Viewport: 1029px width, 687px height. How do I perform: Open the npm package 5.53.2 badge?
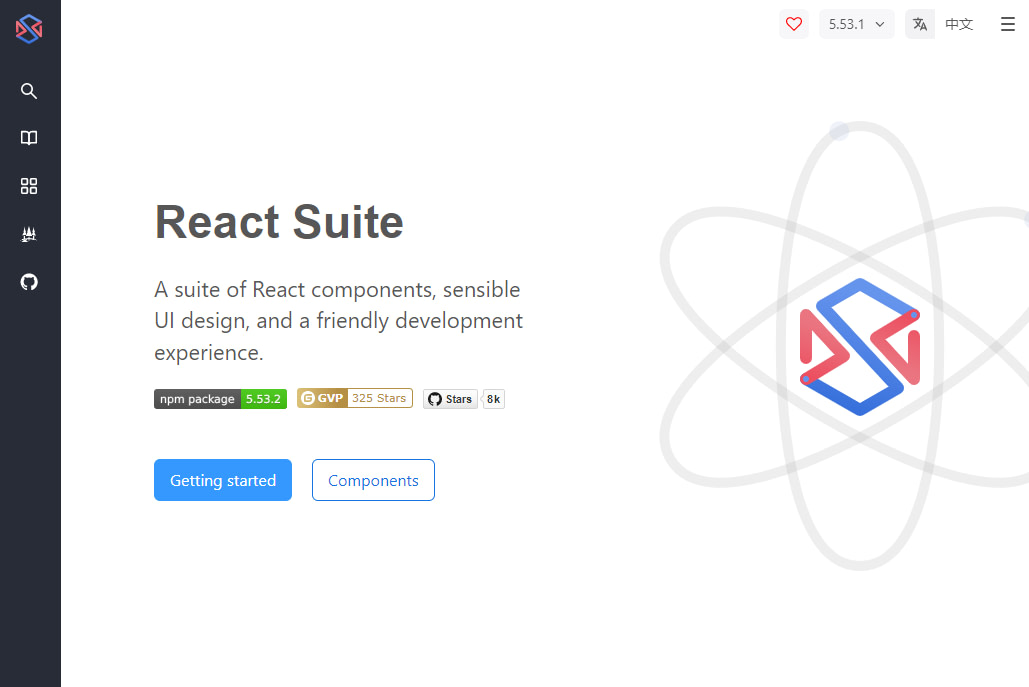coord(220,398)
